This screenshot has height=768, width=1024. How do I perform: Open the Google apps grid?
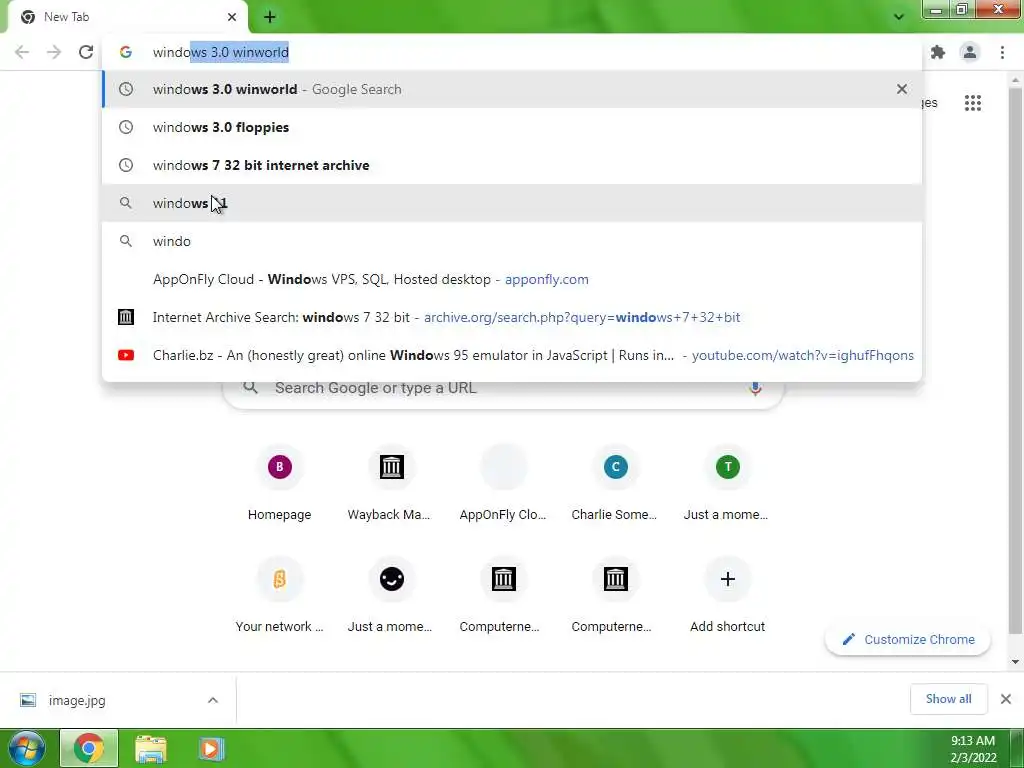(x=972, y=103)
